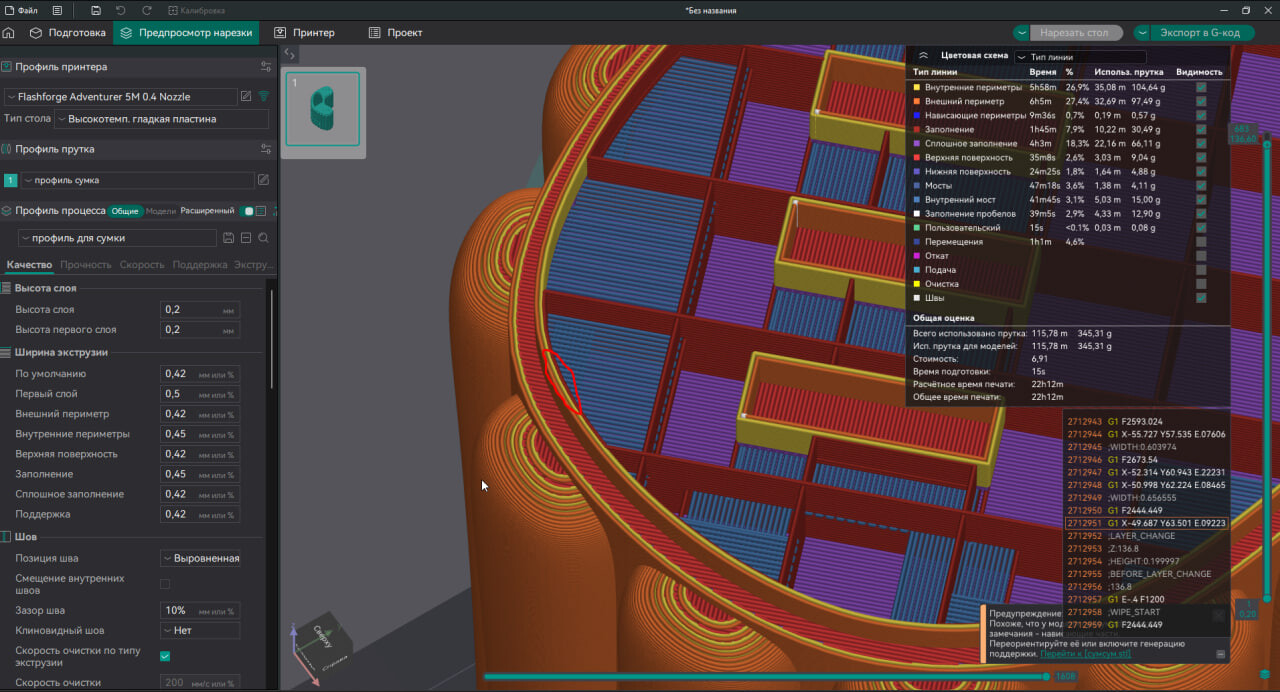The image size is (1280, 692).
Task: Open the 'Скорость' settings tab
Action: tap(141, 265)
